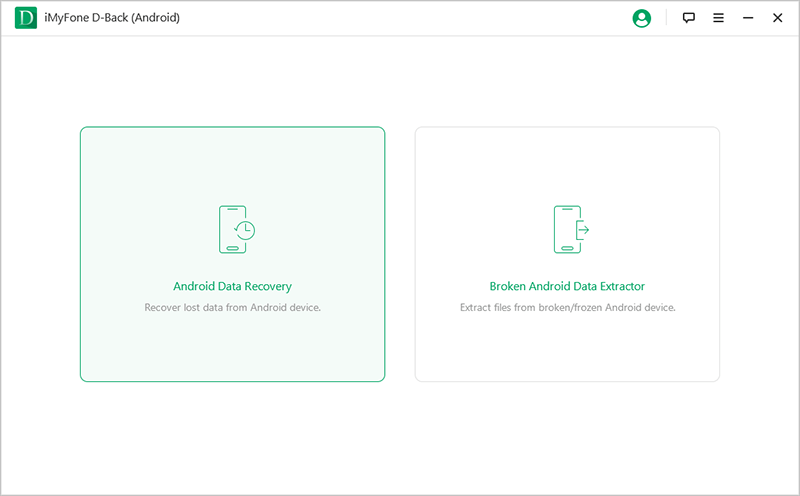Click "Extract files from broken/frozen Android device." text
Screen dimensions: 800x496
567,308
